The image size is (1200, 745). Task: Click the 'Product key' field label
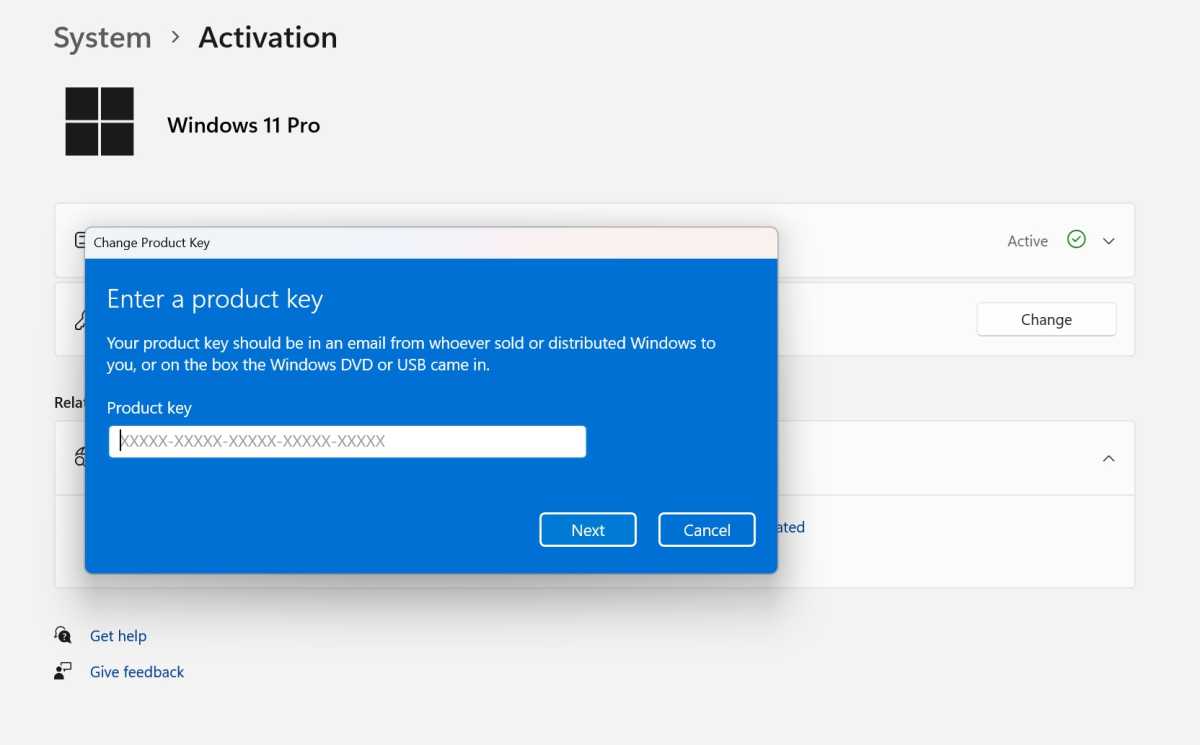(149, 408)
